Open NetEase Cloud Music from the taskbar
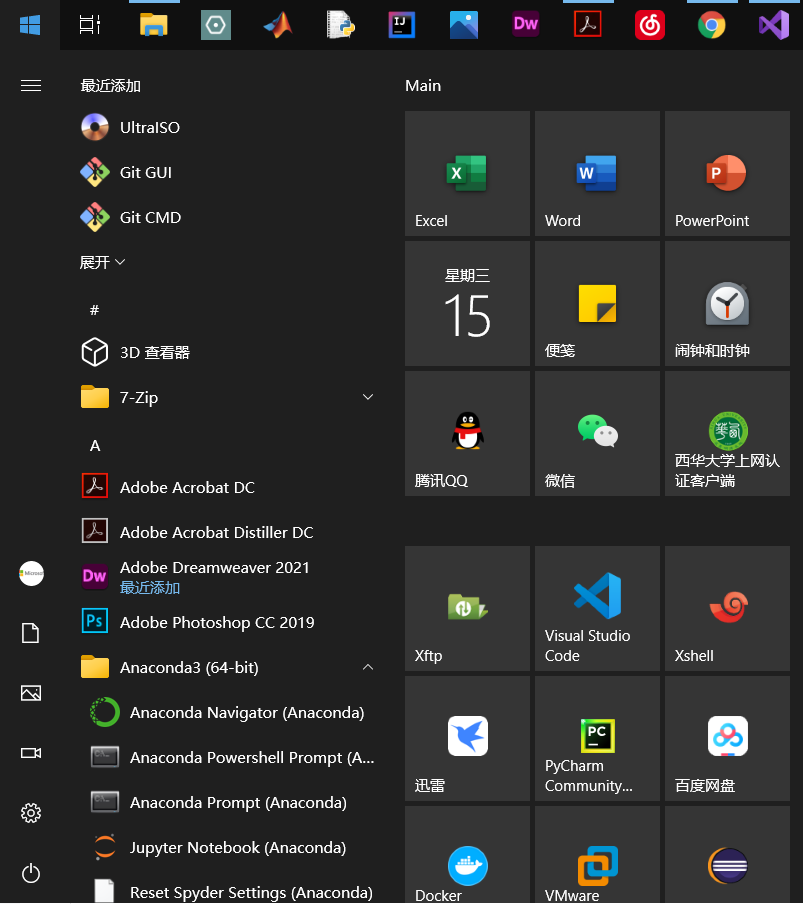Screen dimensions: 803x904 (650, 25)
